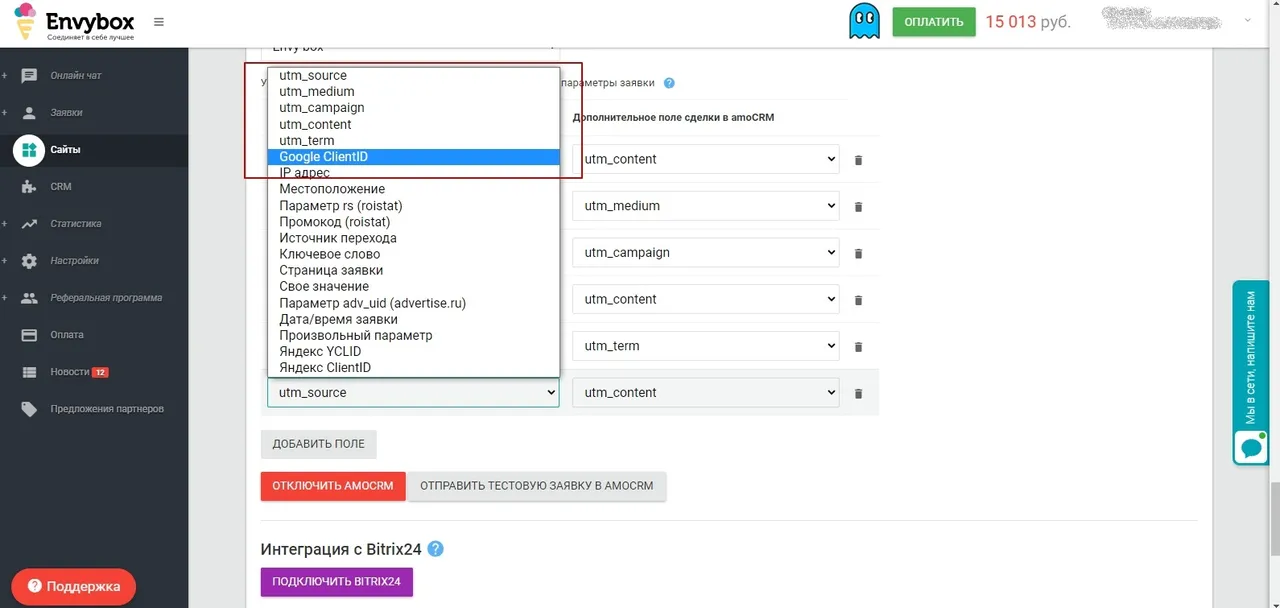1280x608 pixels.
Task: Select Ключевое слово option
Action: point(413,254)
